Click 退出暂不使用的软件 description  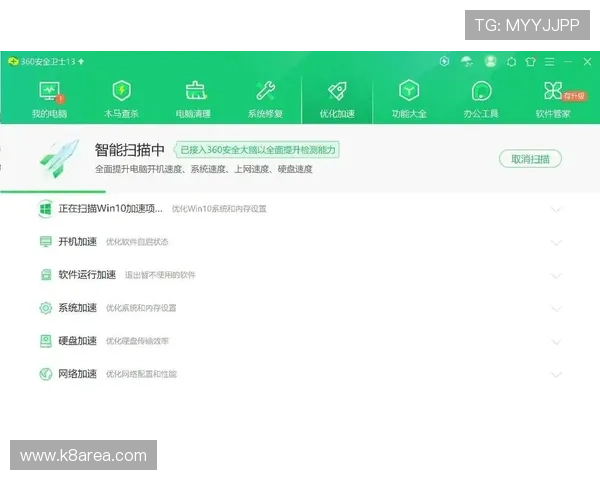[x=160, y=275]
